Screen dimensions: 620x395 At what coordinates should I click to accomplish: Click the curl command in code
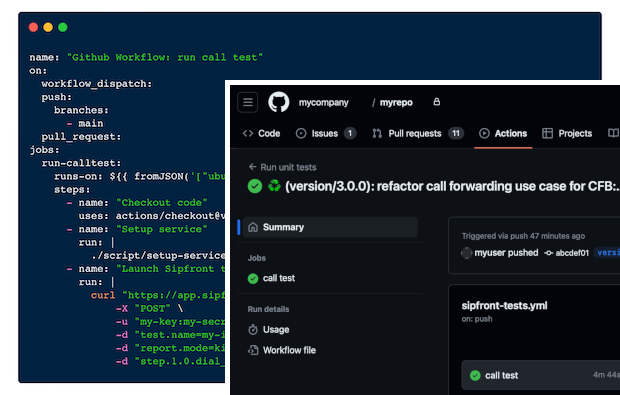[103, 295]
